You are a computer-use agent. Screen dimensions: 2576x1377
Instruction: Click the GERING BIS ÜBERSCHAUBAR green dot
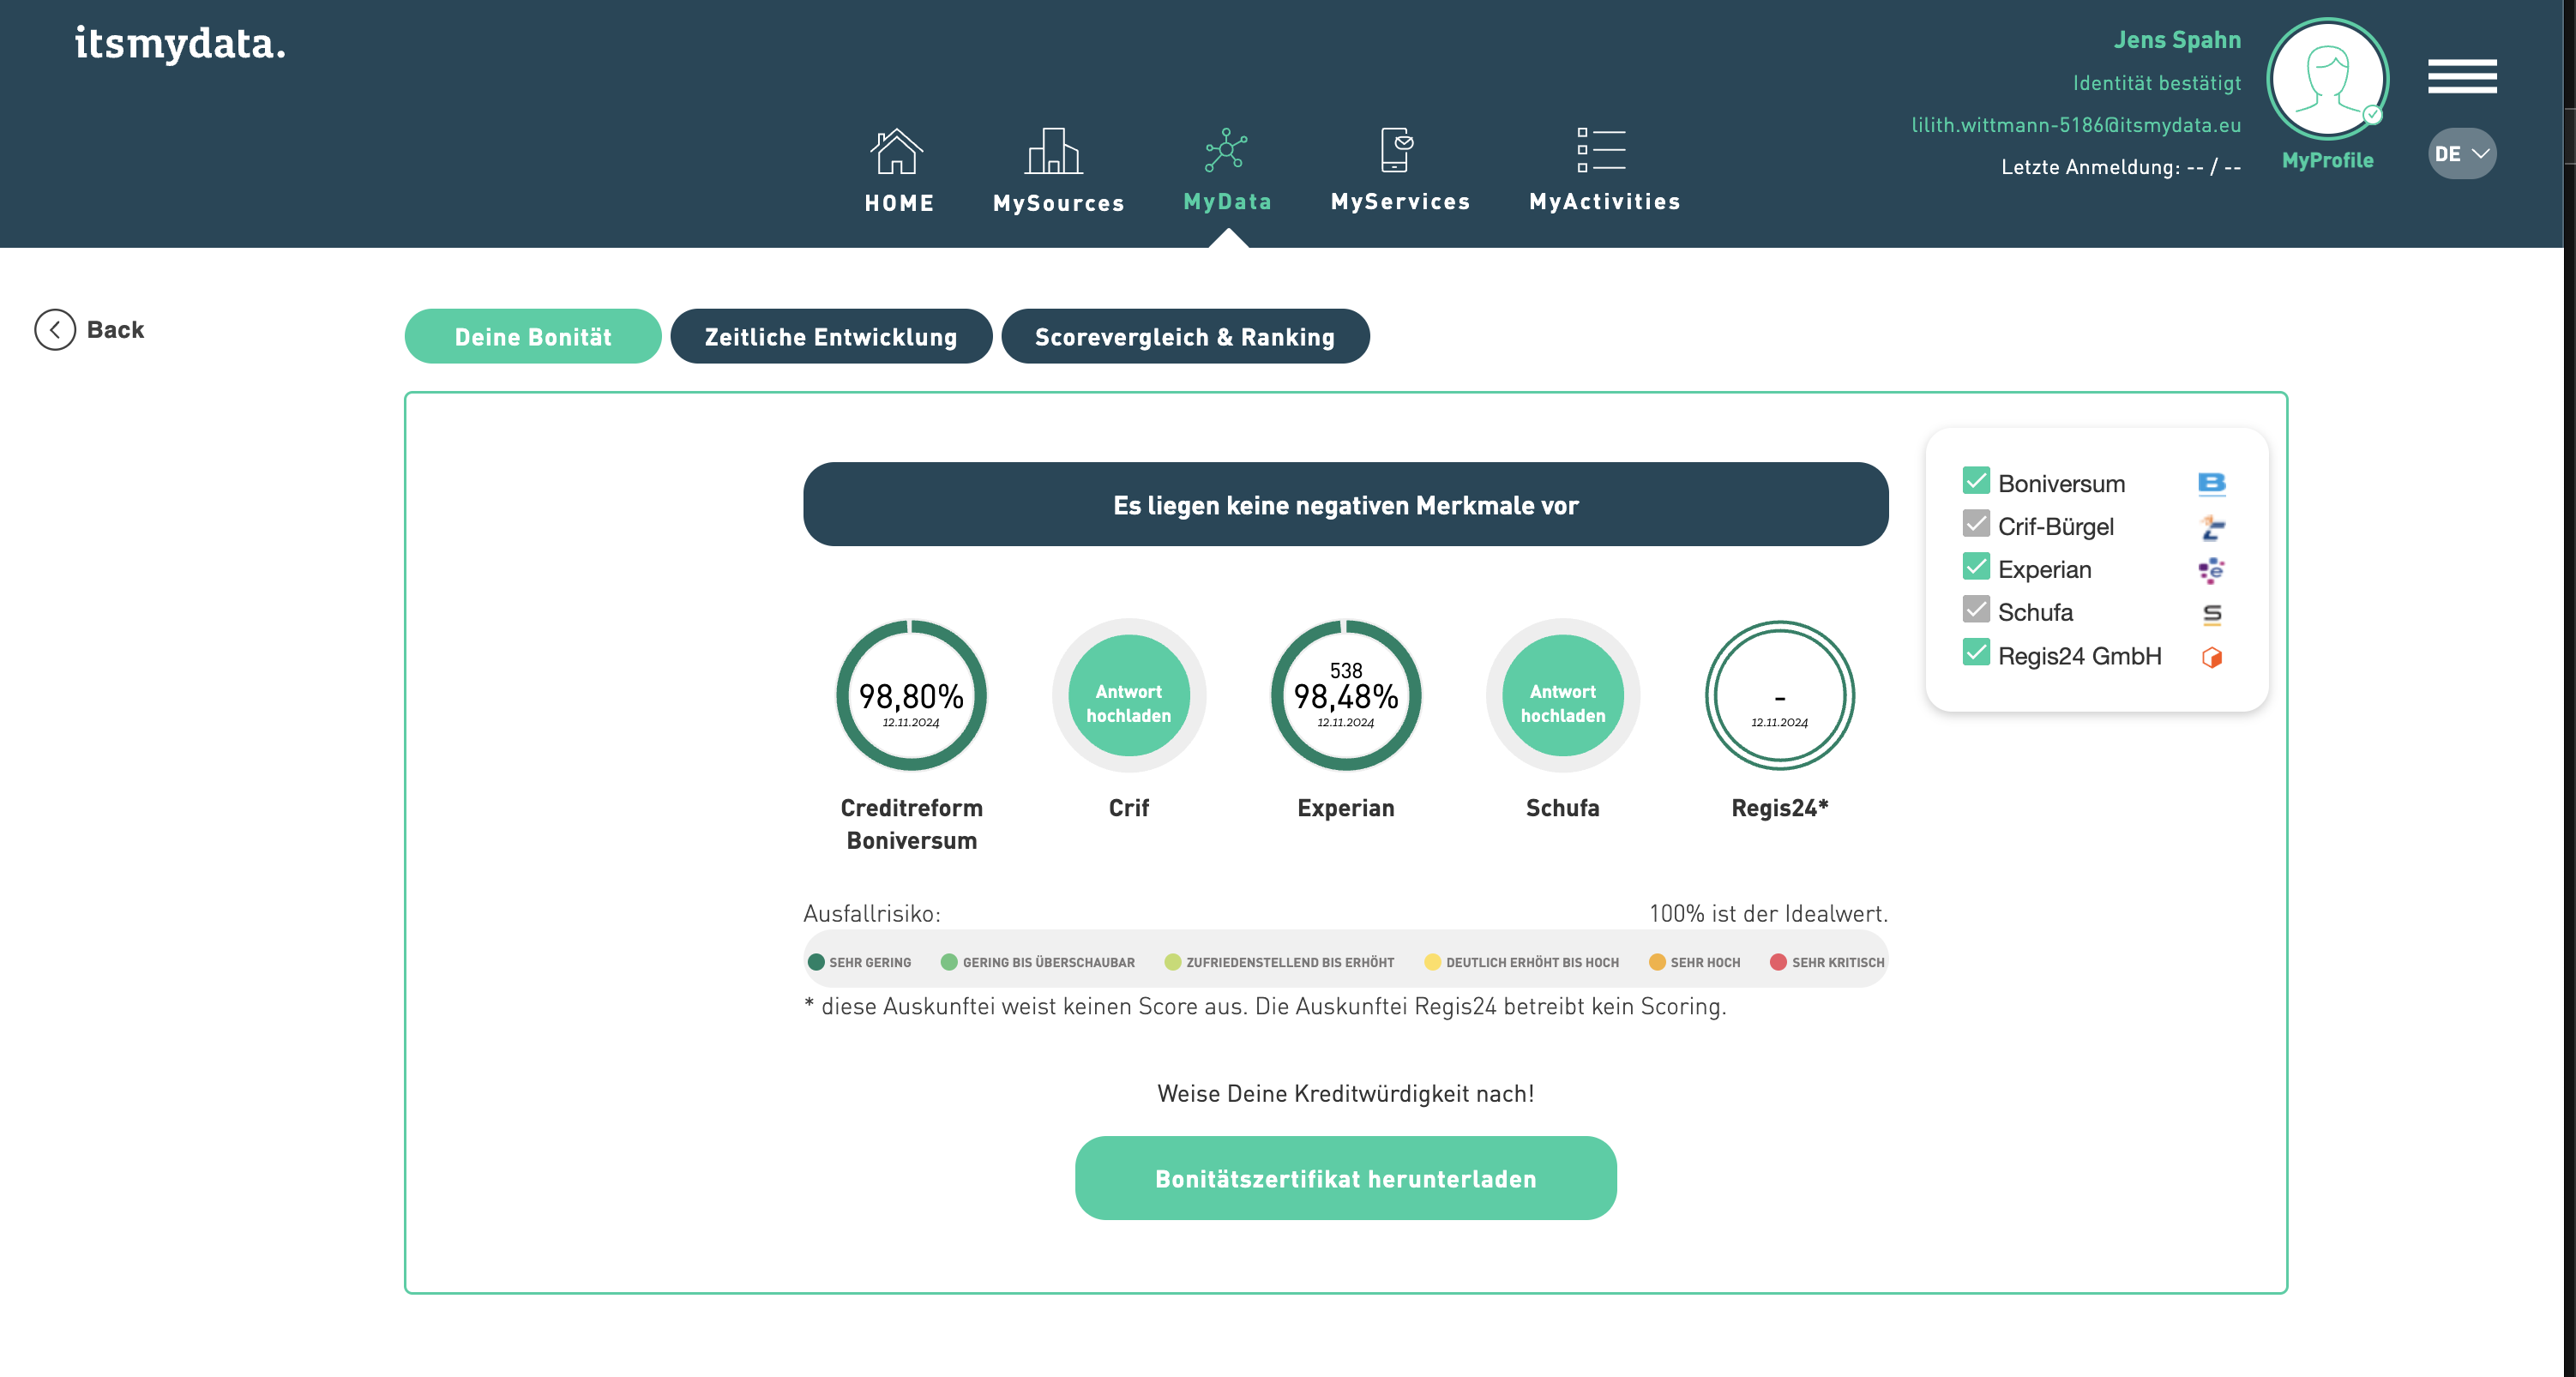point(949,963)
